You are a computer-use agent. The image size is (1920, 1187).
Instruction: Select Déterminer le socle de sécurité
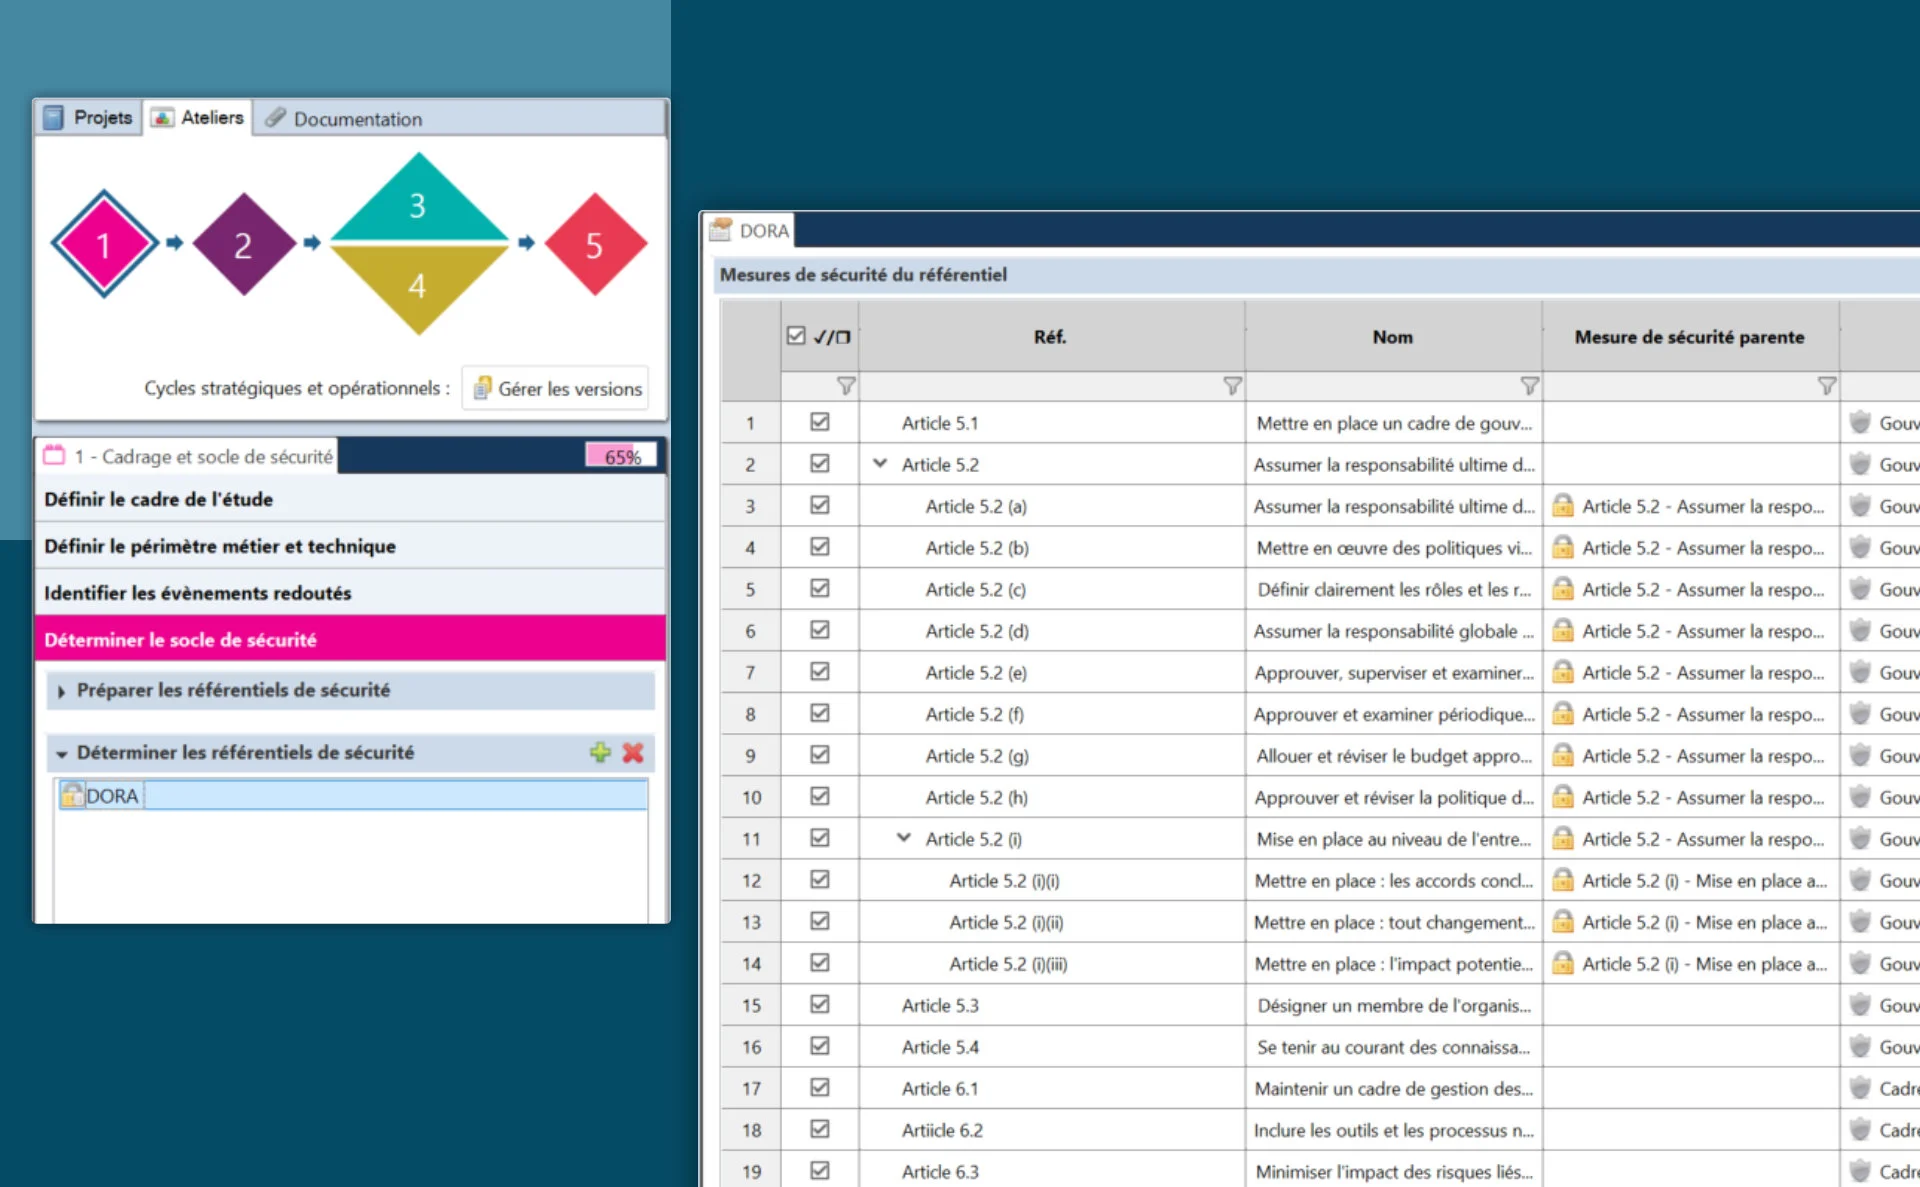tap(350, 639)
